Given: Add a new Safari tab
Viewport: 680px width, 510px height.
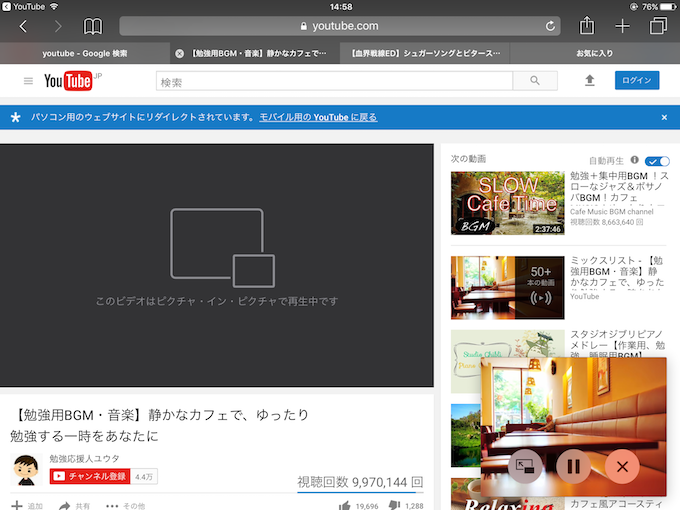Looking at the screenshot, I should click(x=622, y=26).
